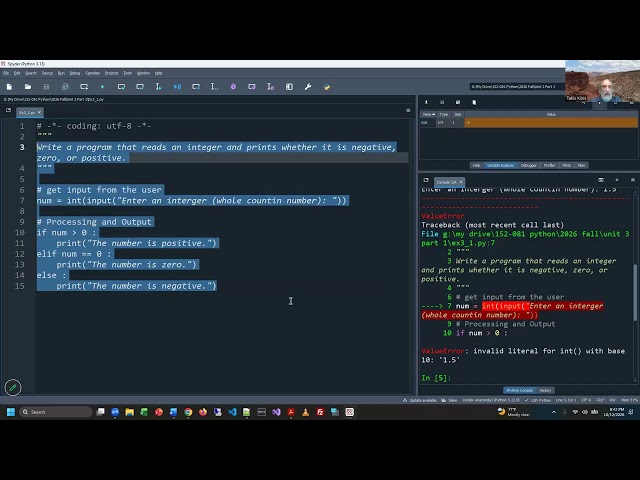640x480 pixels.
Task: Browse tabs icon left of editor tab
Action: pyautogui.click(x=8, y=111)
